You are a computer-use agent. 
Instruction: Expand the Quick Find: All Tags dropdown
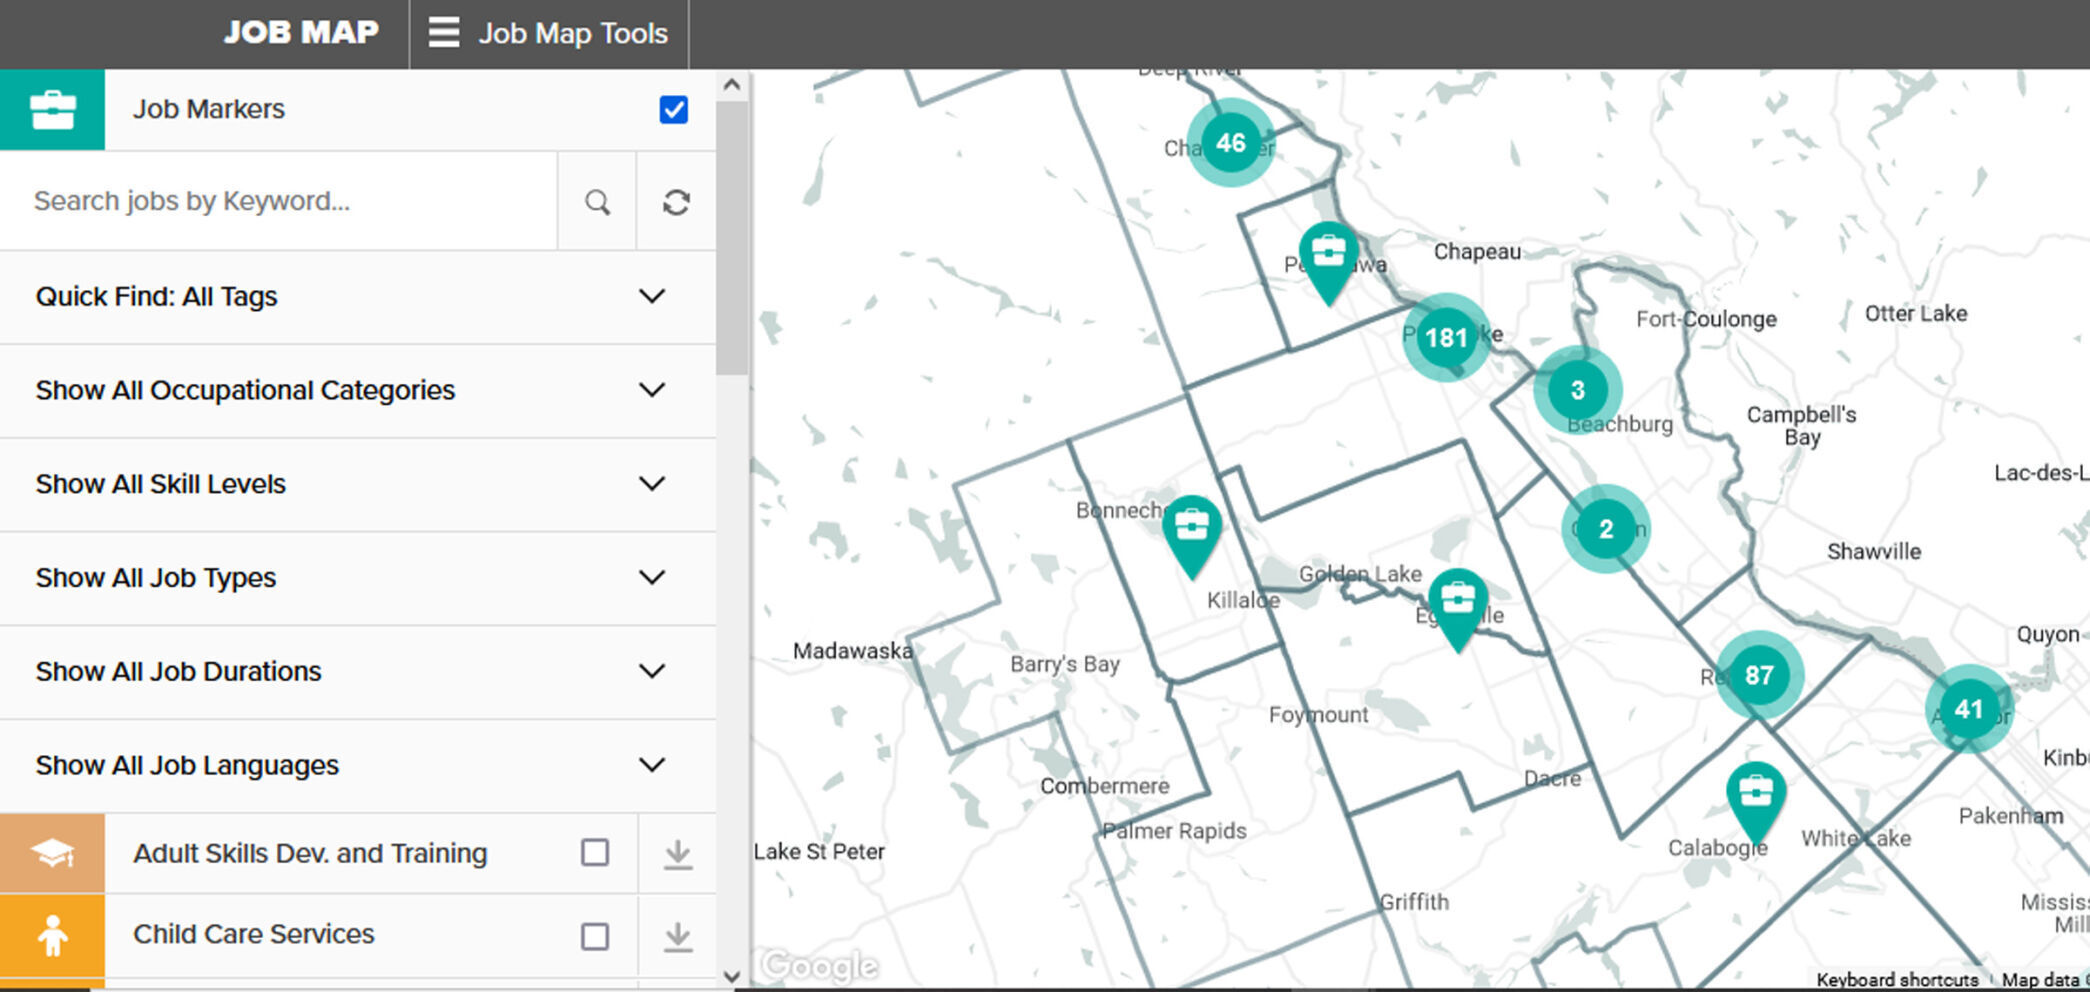358,297
